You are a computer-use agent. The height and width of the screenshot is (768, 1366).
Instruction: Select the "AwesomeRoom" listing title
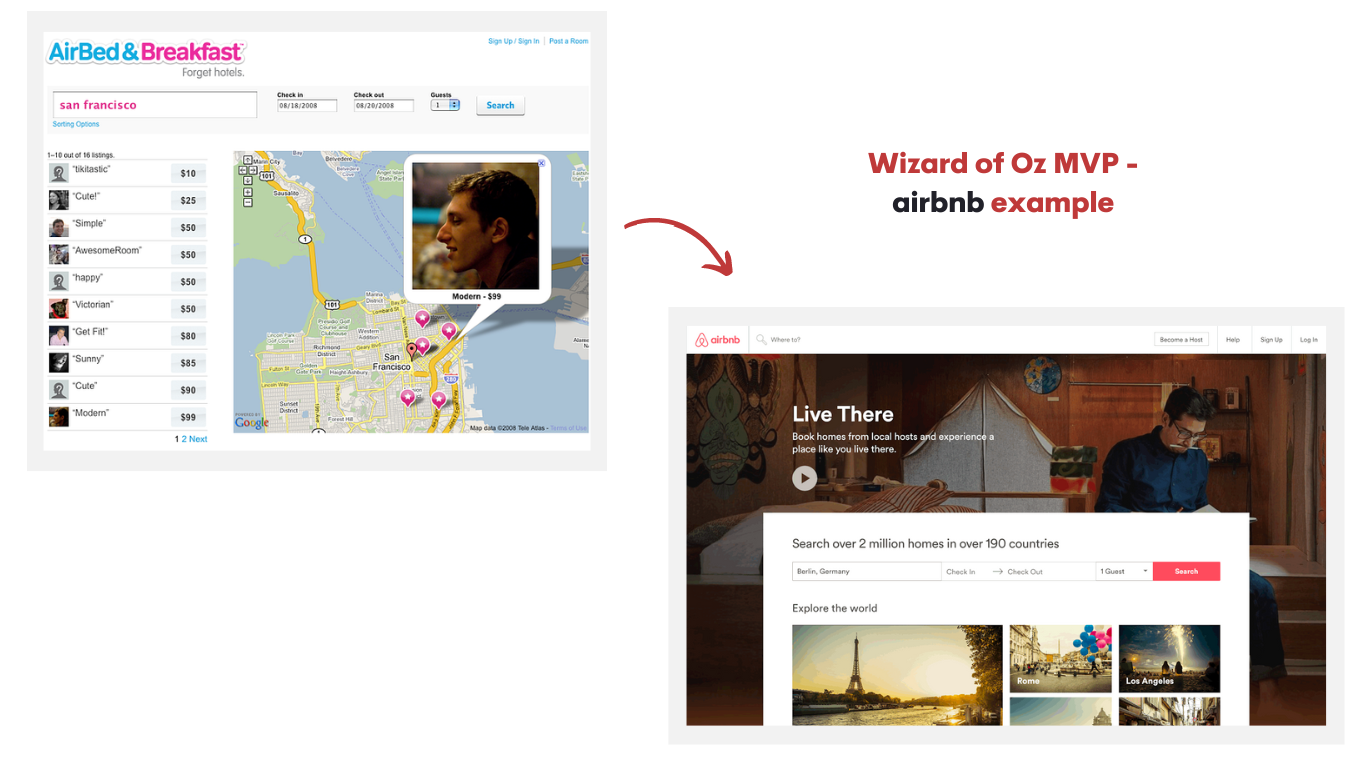tap(107, 251)
